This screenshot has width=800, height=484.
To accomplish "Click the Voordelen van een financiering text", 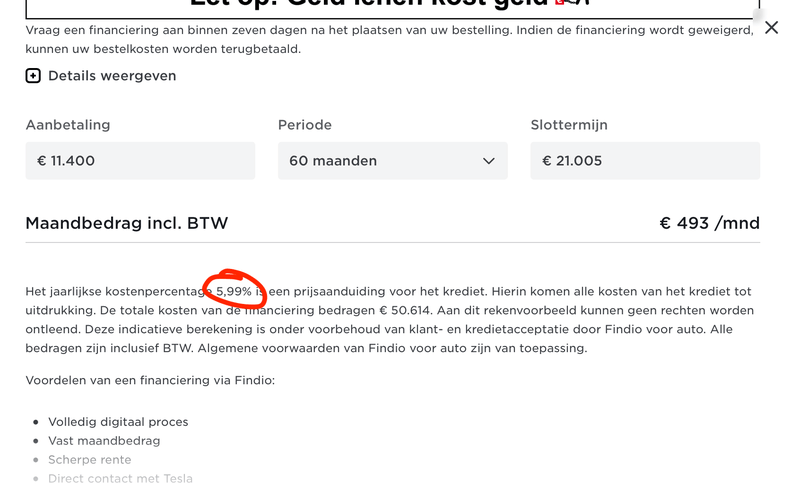I will tap(150, 380).
